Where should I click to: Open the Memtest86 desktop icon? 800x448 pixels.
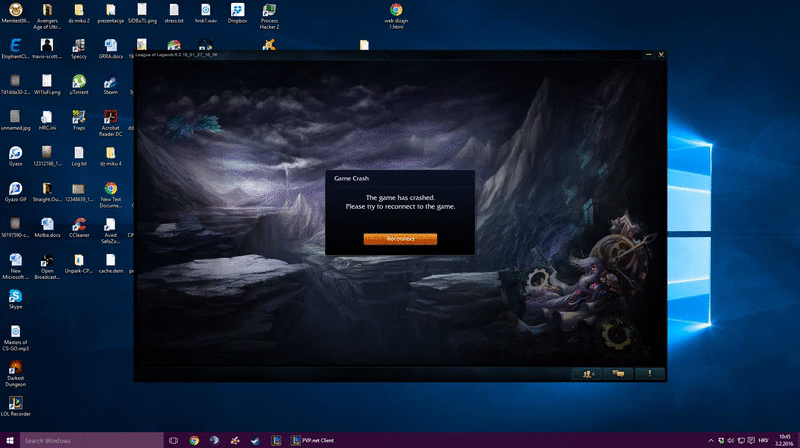pyautogui.click(x=15, y=14)
